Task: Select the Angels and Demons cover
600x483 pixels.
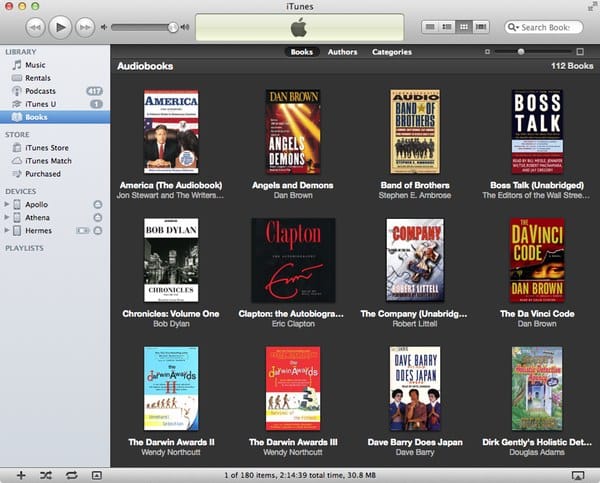Action: coord(293,131)
